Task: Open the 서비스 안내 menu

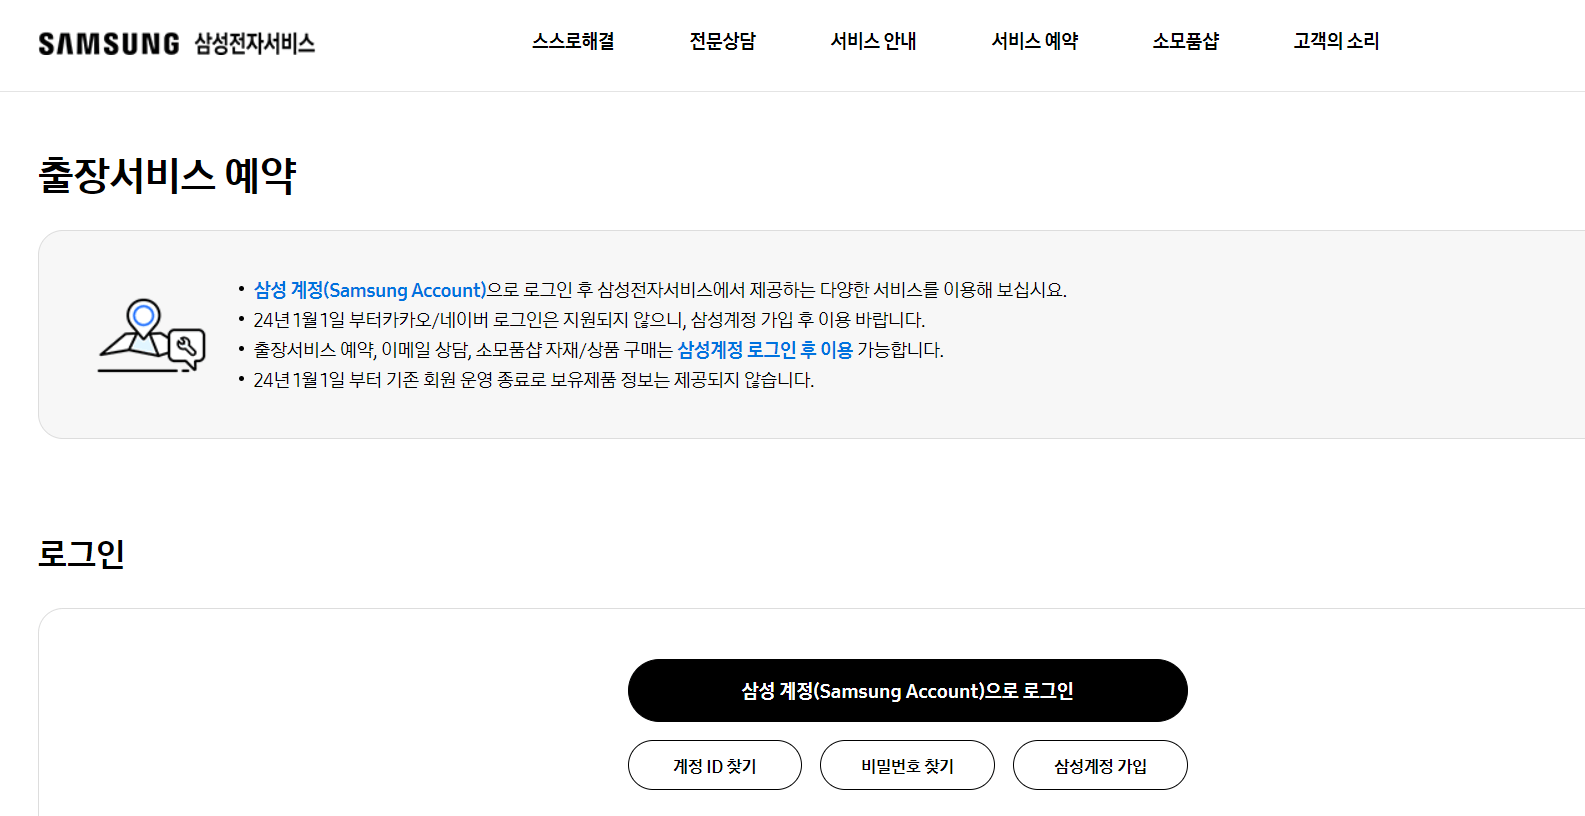Action: click(x=873, y=41)
